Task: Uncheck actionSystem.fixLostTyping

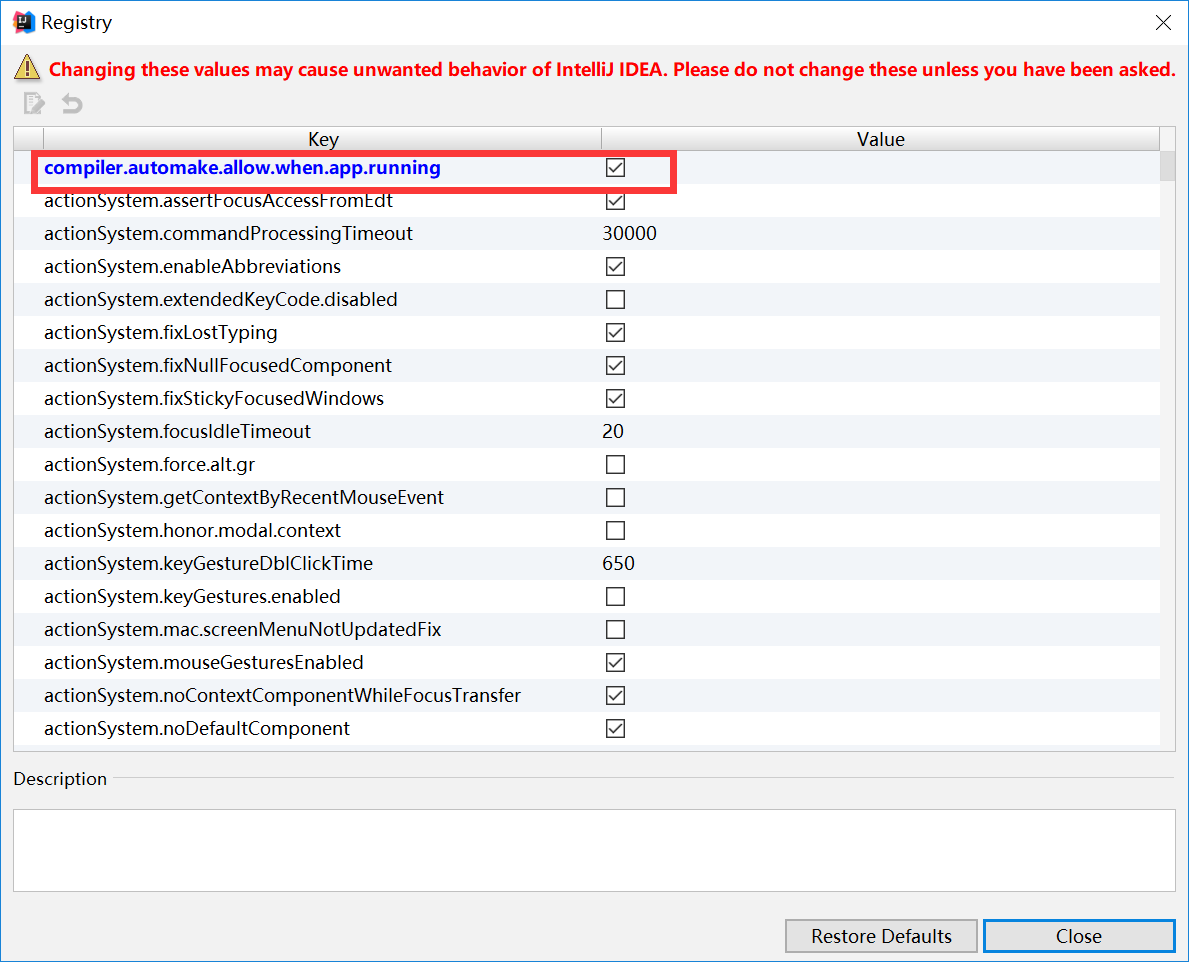Action: [616, 333]
